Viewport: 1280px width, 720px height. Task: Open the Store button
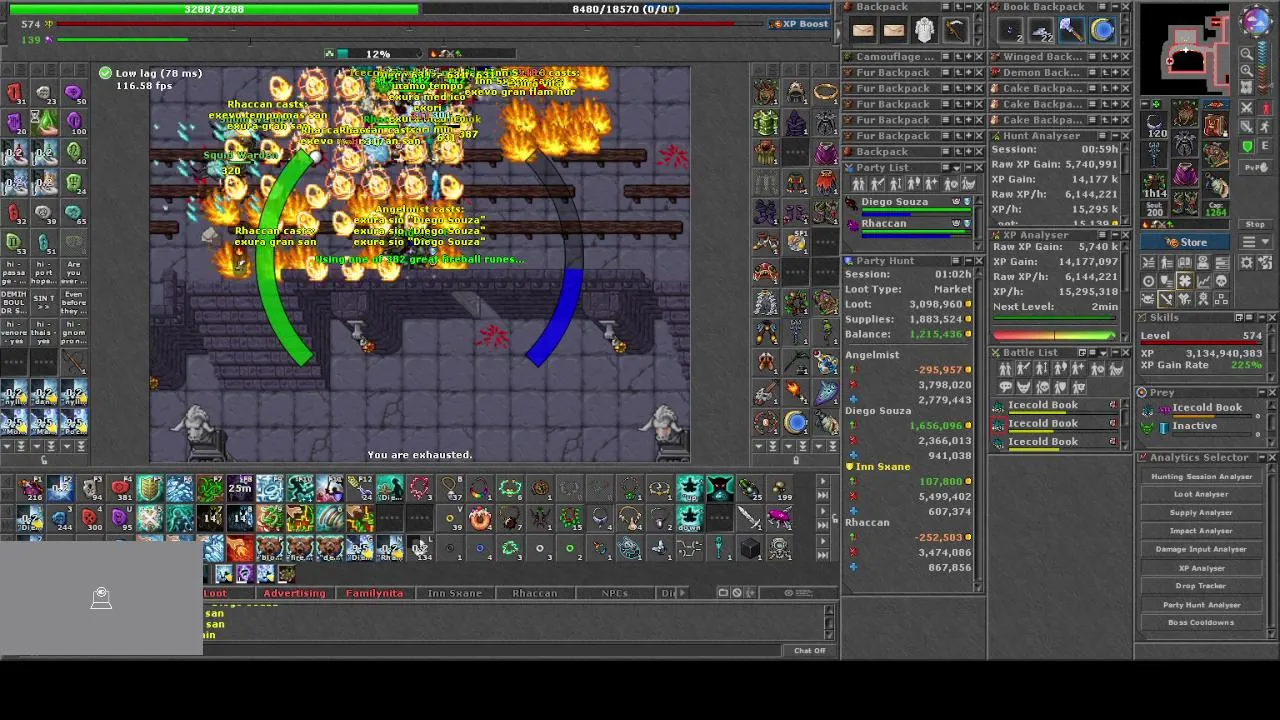click(1184, 242)
